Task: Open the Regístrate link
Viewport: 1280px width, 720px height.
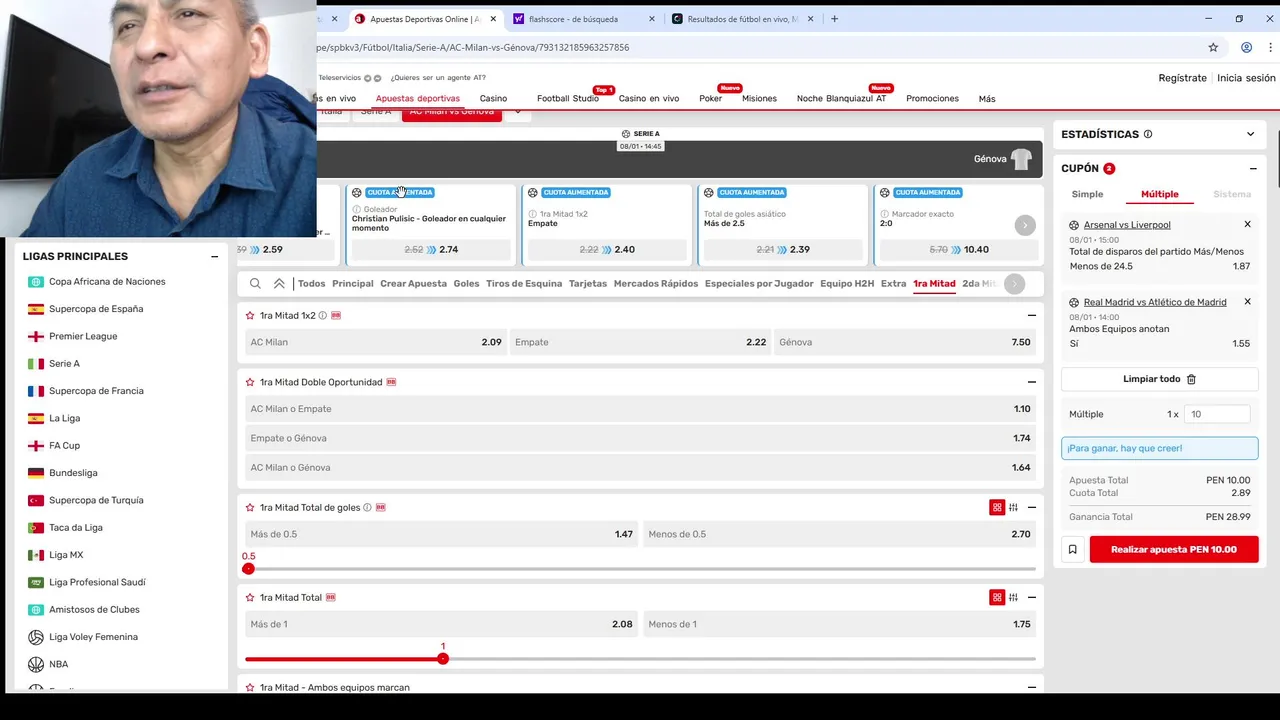Action: [1182, 78]
